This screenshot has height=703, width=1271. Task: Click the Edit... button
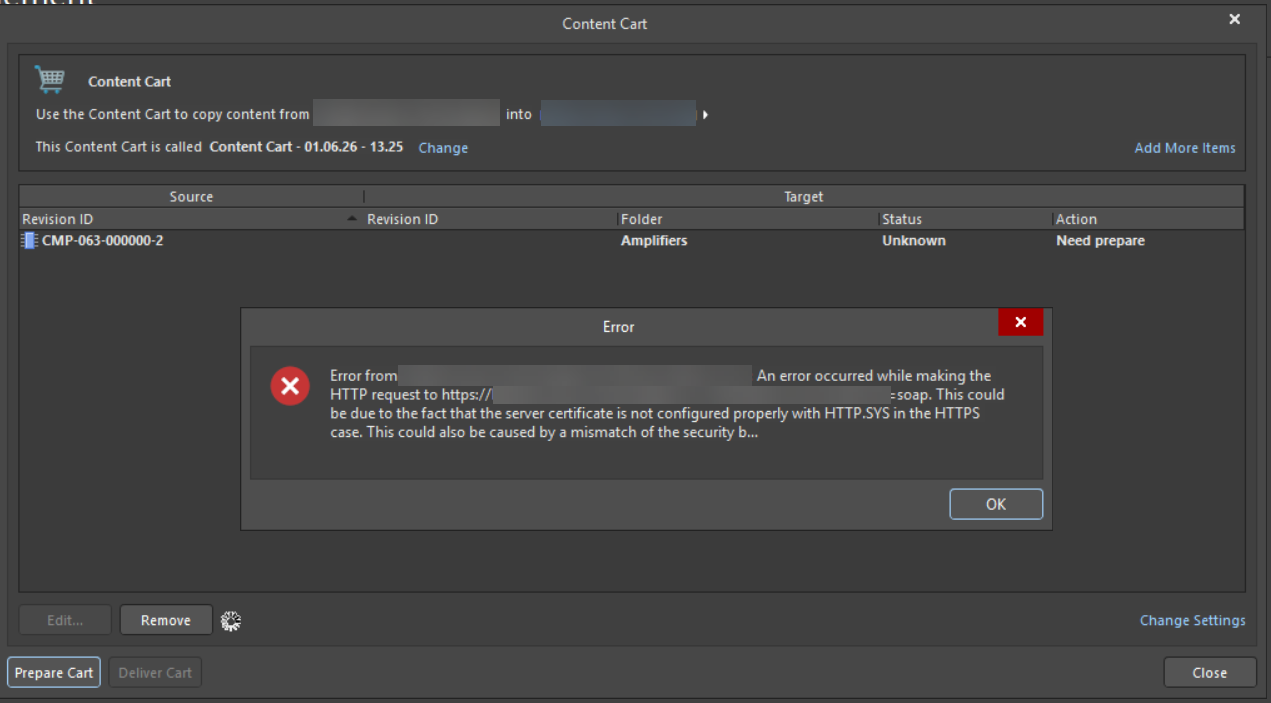[x=66, y=620]
